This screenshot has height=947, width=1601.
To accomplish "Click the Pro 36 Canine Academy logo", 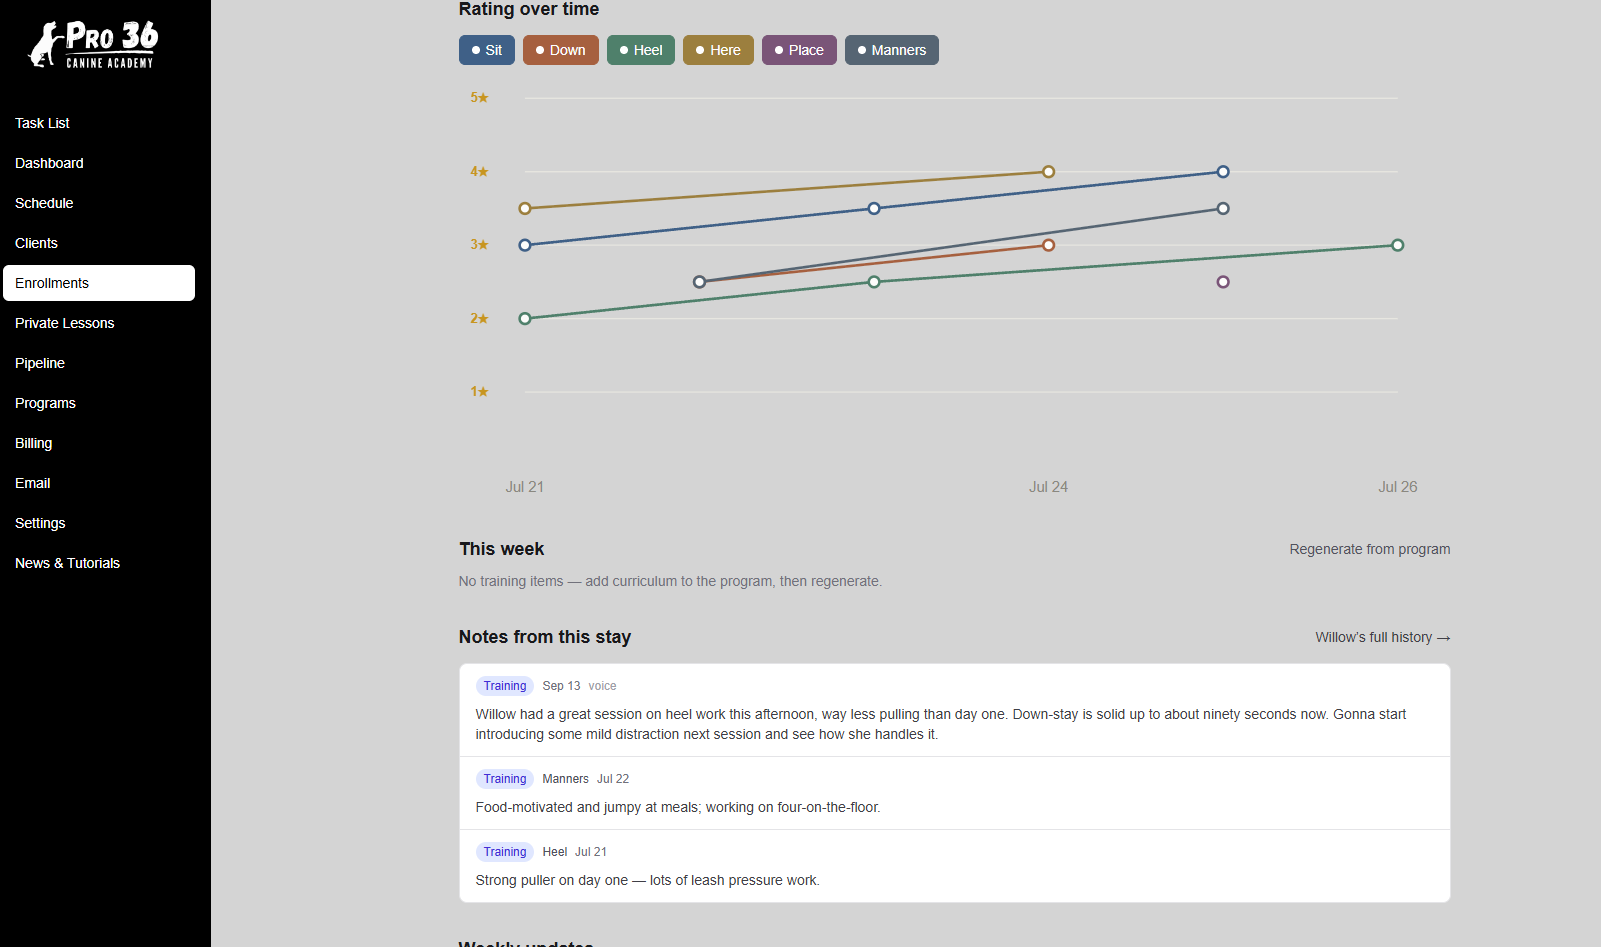I will coord(93,45).
